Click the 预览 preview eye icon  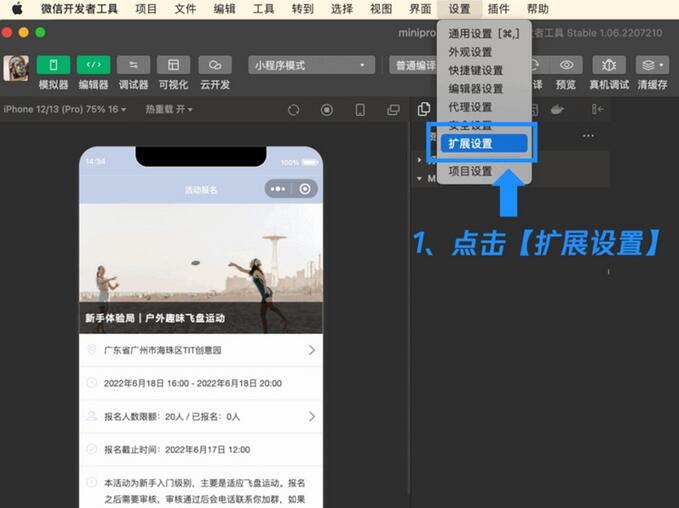[566, 65]
